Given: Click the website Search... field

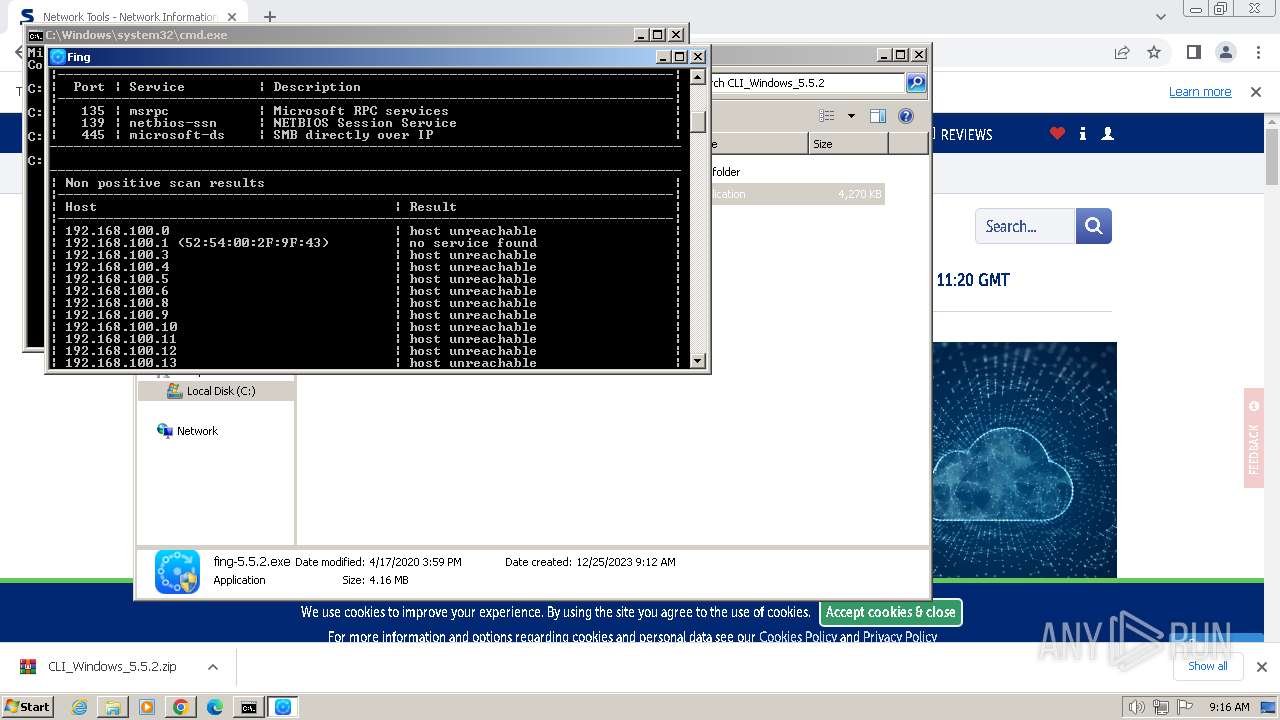Looking at the screenshot, I should [x=1025, y=226].
